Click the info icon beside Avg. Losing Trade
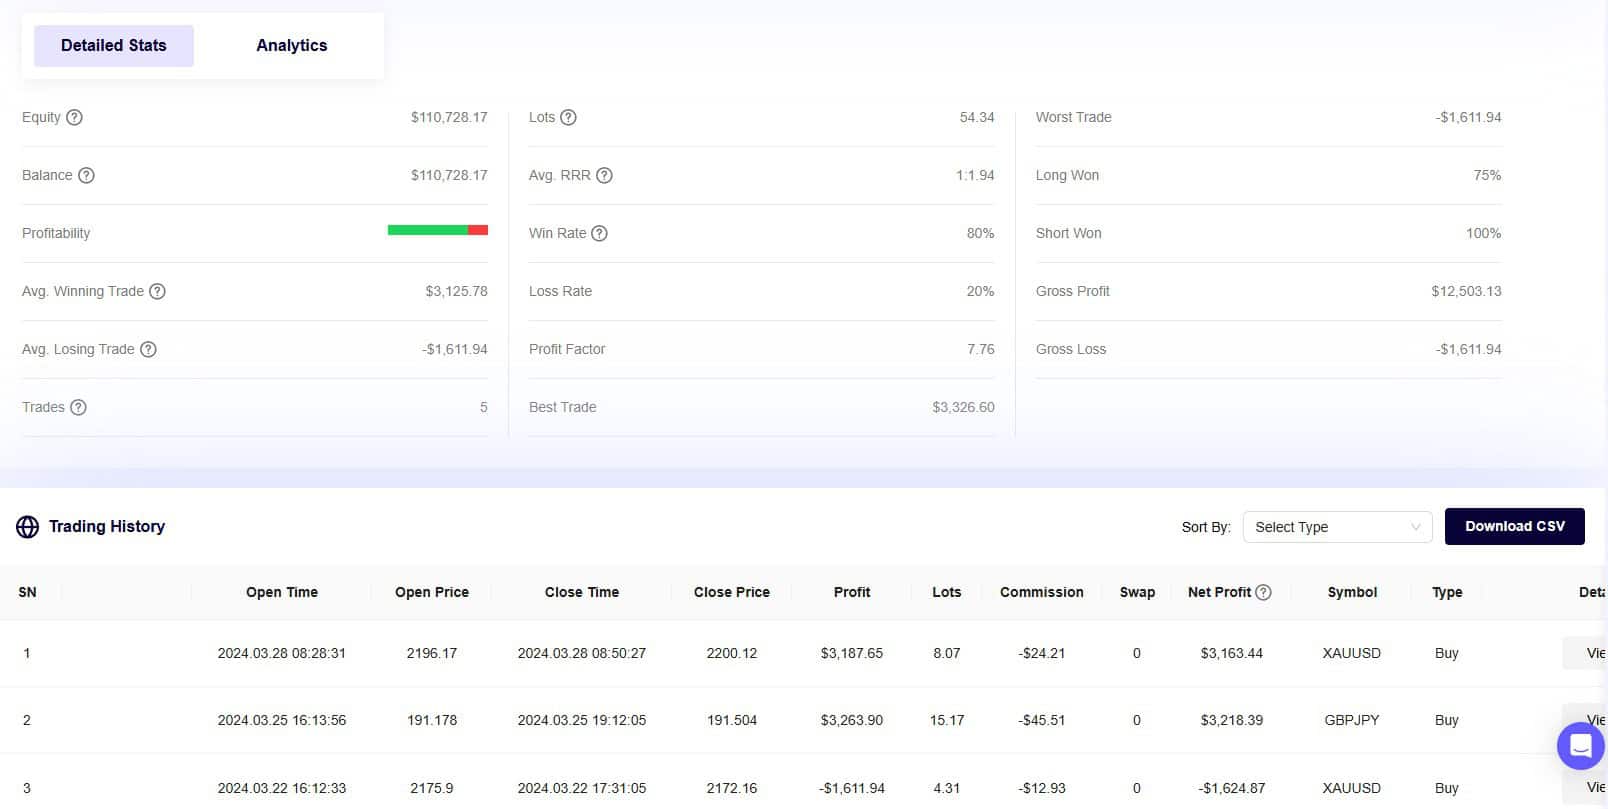The width and height of the screenshot is (1608, 809). tap(148, 349)
